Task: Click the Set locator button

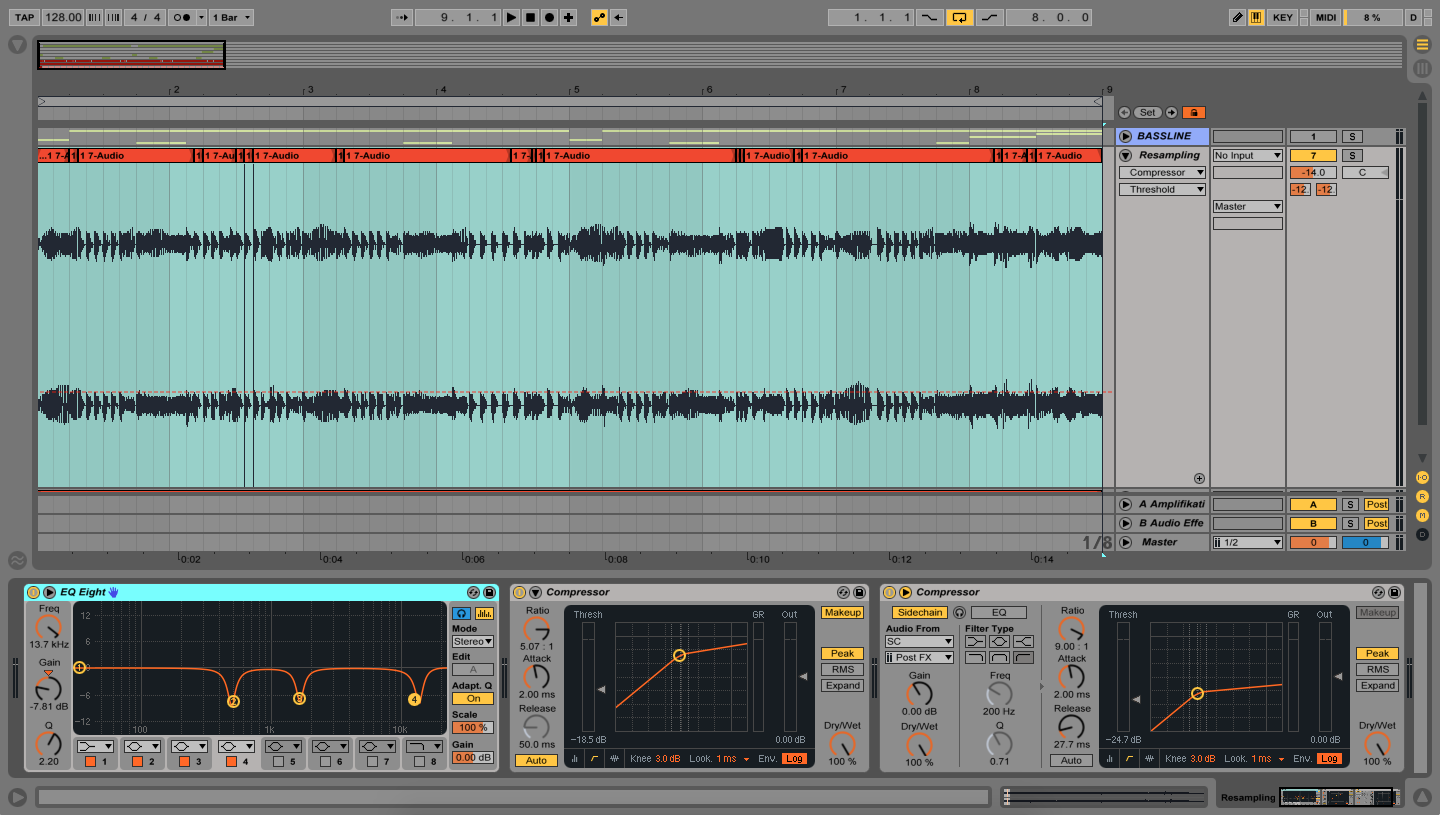Action: click(1147, 113)
